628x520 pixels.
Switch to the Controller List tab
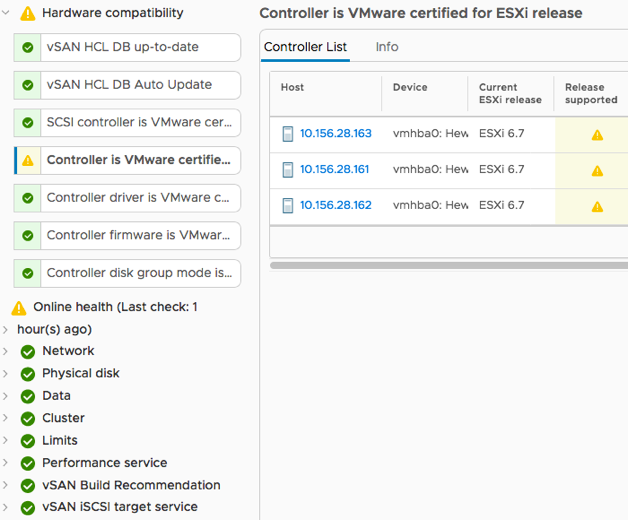pos(305,47)
